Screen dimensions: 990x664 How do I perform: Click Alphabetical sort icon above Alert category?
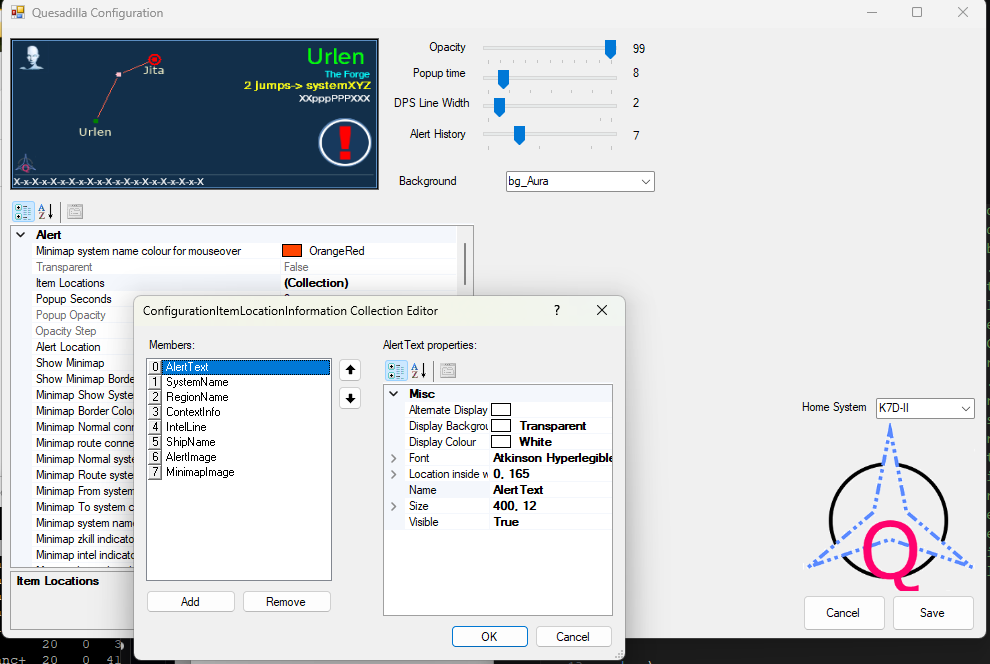tap(46, 211)
